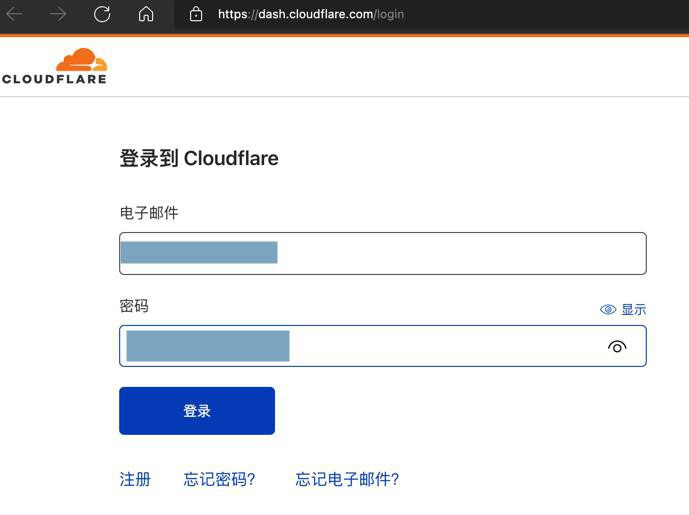Go forward using browser forward arrow
The image size is (689, 515).
58,14
